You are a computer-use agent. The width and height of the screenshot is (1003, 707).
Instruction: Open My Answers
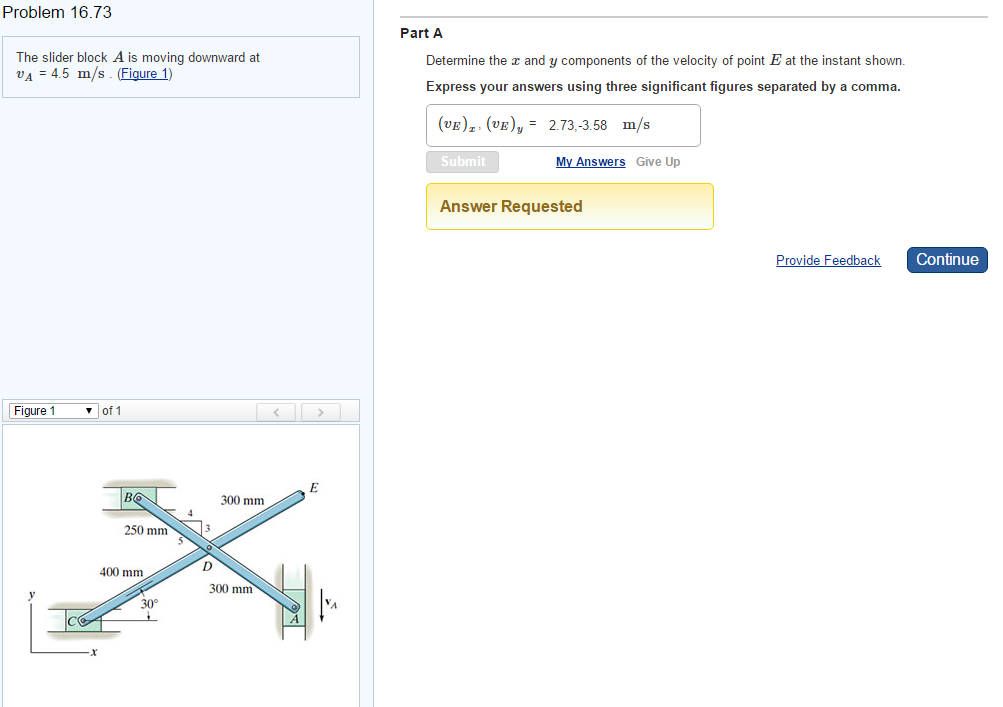[x=590, y=161]
